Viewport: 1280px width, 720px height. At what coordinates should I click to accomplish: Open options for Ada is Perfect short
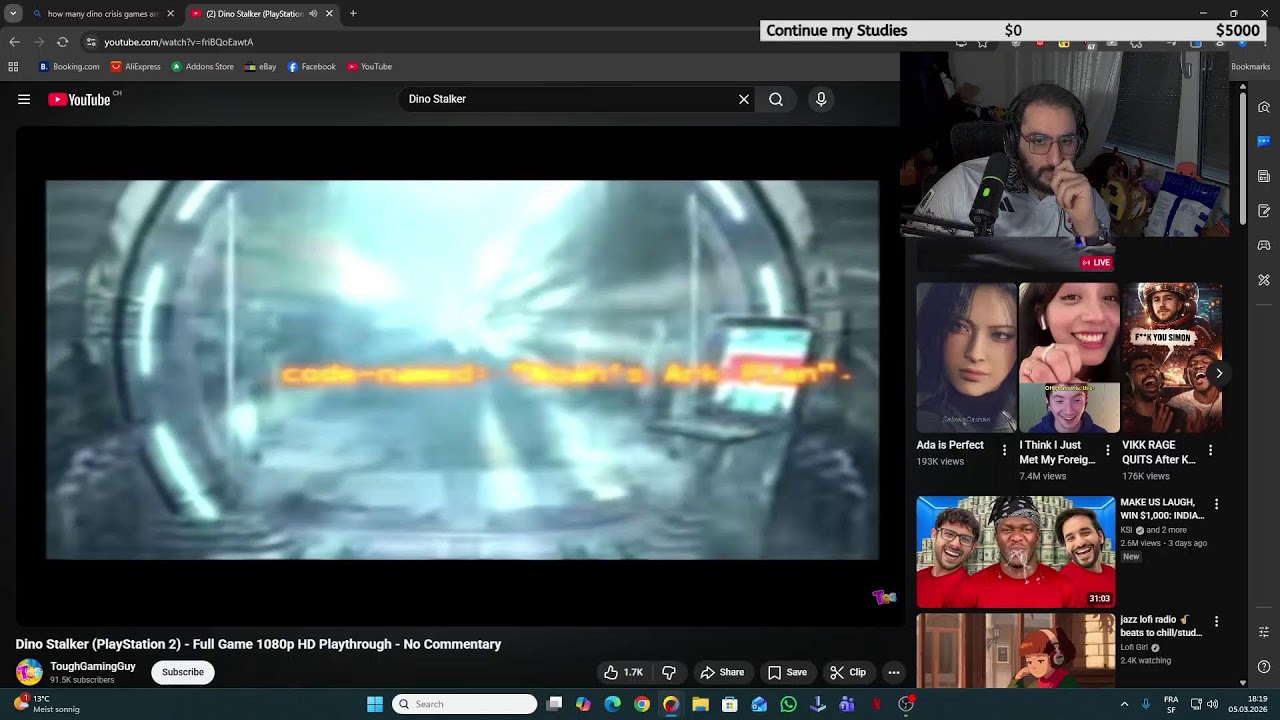(x=1004, y=450)
